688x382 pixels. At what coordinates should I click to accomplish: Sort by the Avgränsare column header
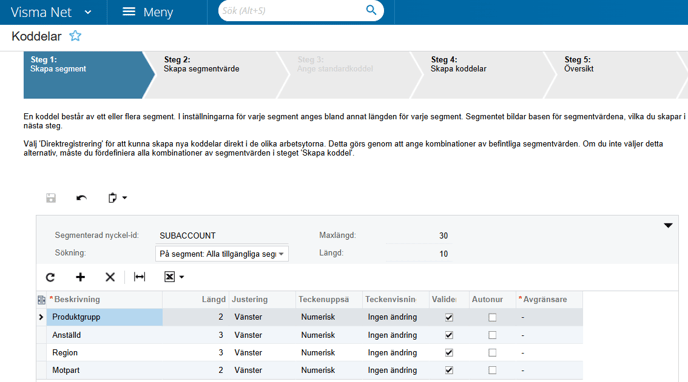[549, 300]
